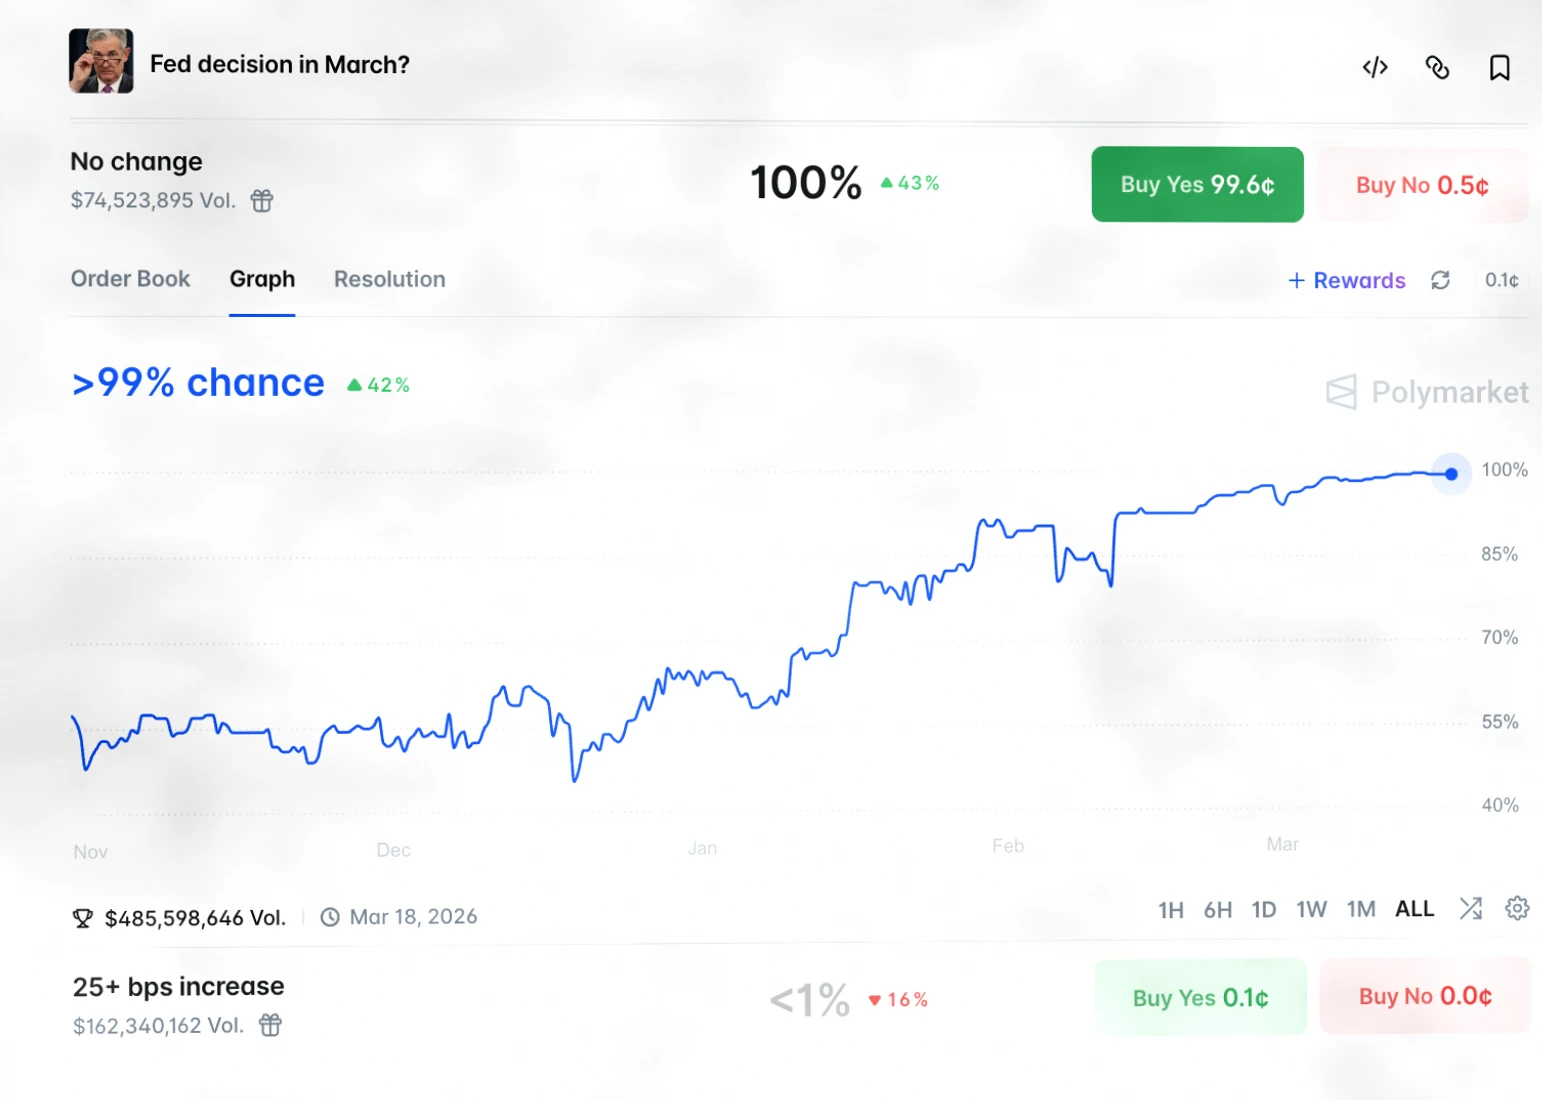Switch to the Order Book tab
The image size is (1542, 1100).
click(130, 279)
